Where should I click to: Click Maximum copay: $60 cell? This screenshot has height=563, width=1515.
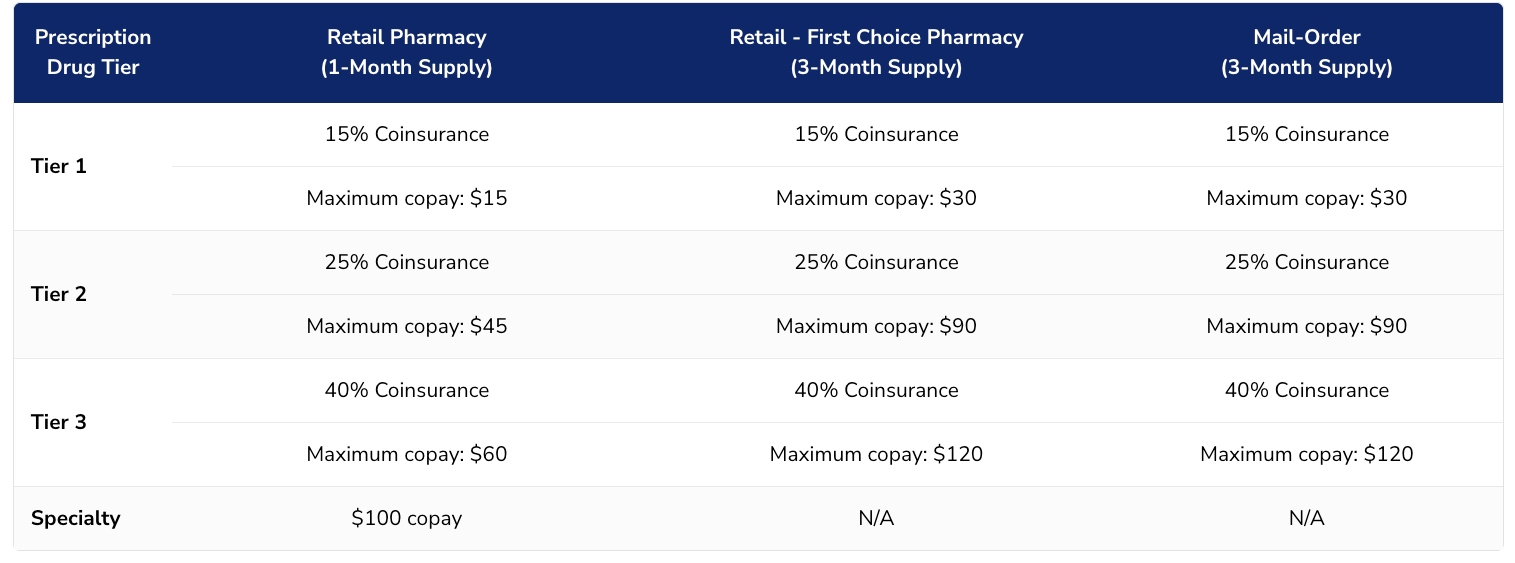[x=406, y=454]
